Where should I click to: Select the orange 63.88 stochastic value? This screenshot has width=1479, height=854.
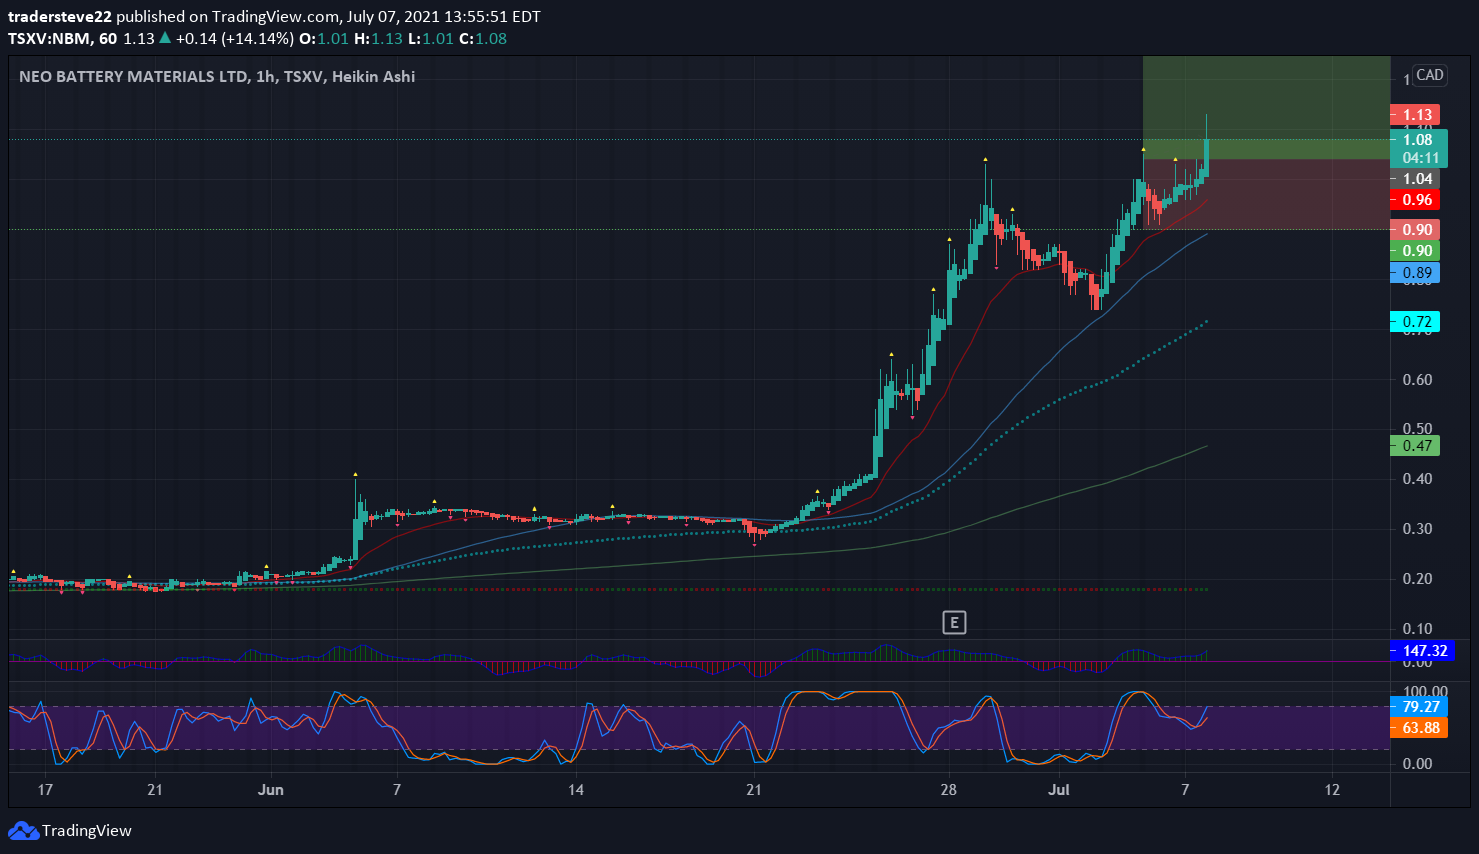[x=1419, y=728]
